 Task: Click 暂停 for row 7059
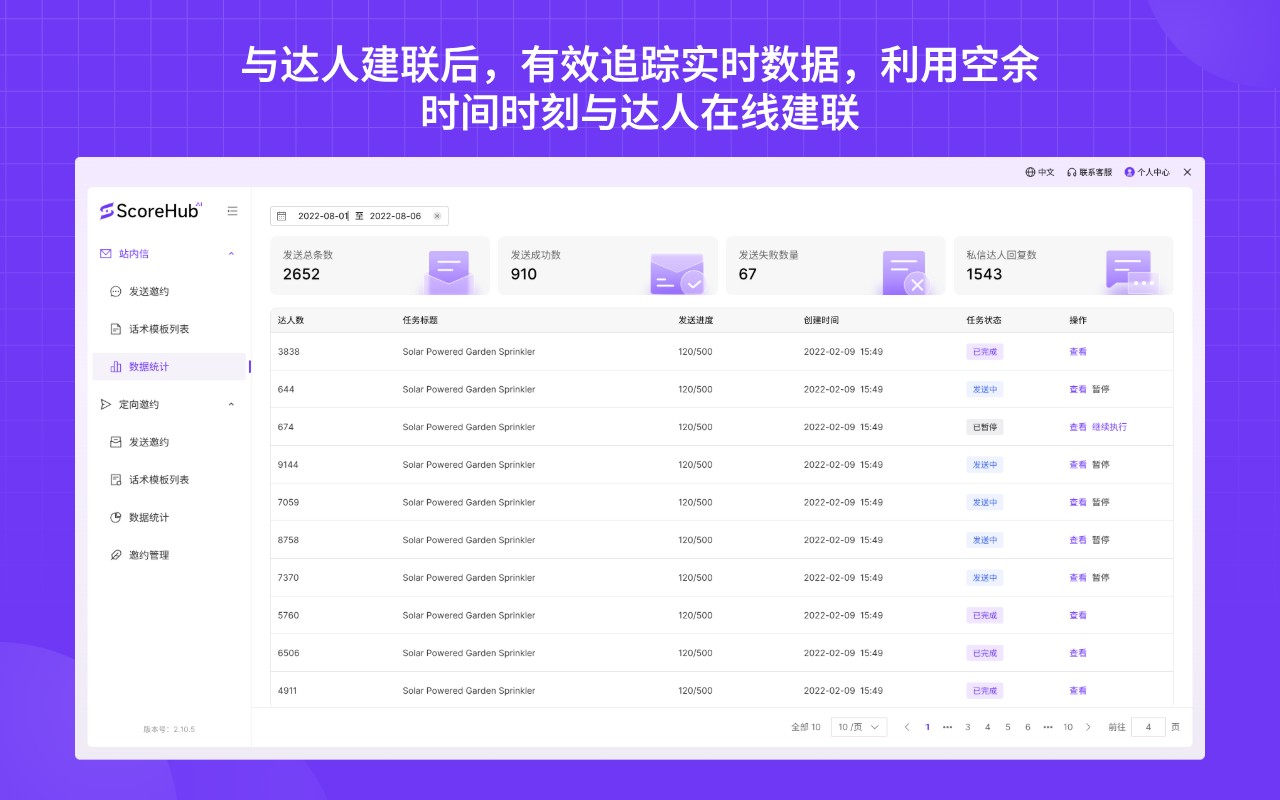pyautogui.click(x=1100, y=502)
